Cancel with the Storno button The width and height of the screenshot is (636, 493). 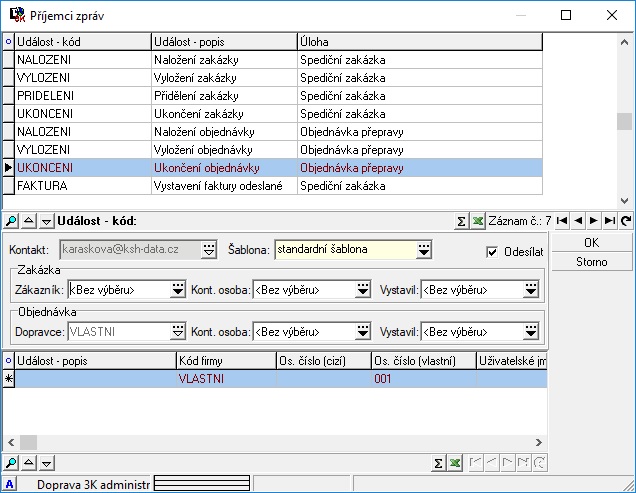coord(591,262)
